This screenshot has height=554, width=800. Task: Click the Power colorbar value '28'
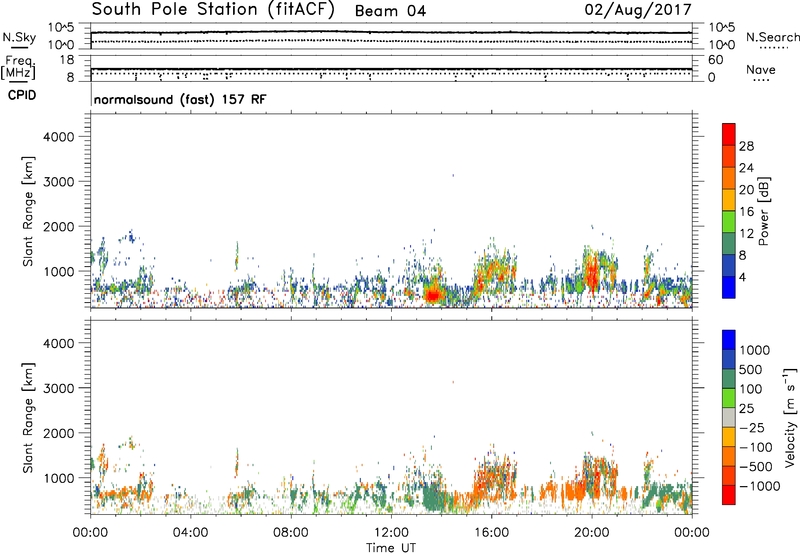(x=746, y=146)
